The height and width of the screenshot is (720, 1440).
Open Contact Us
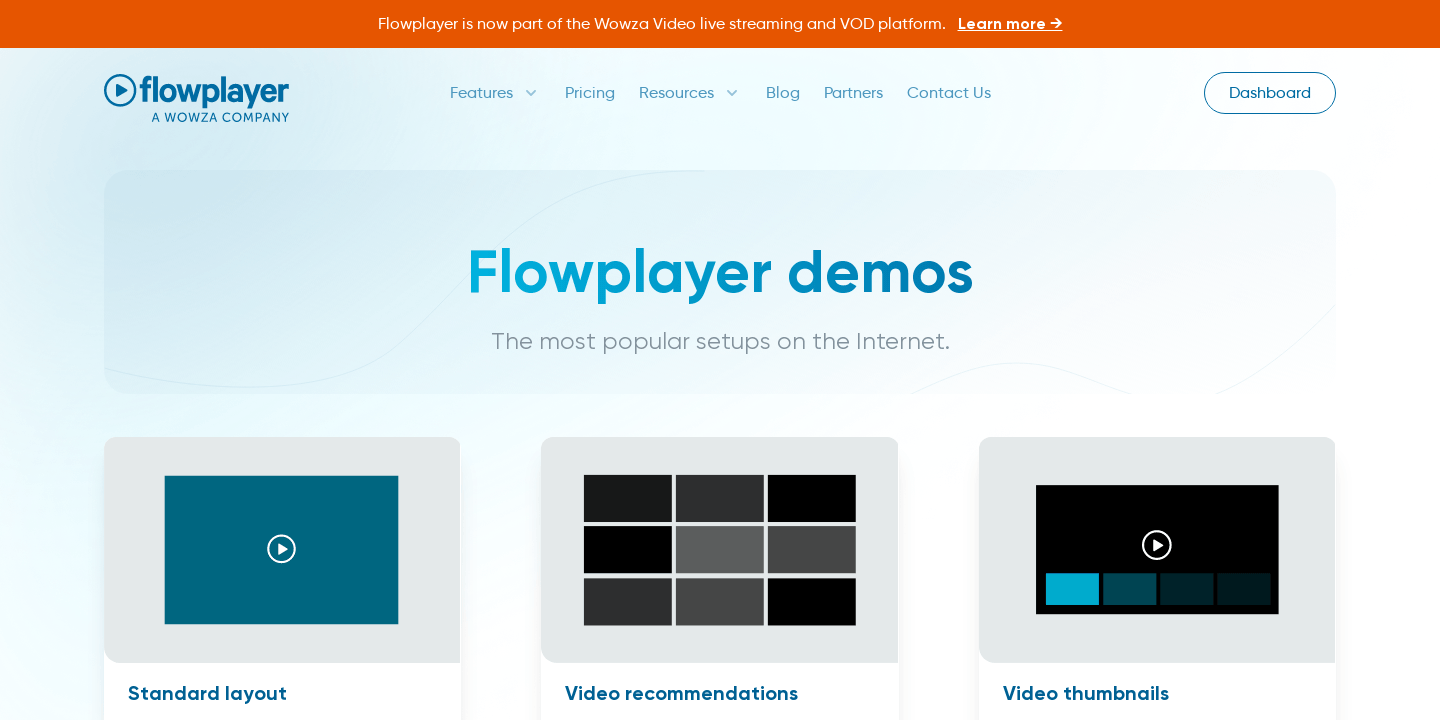[948, 92]
